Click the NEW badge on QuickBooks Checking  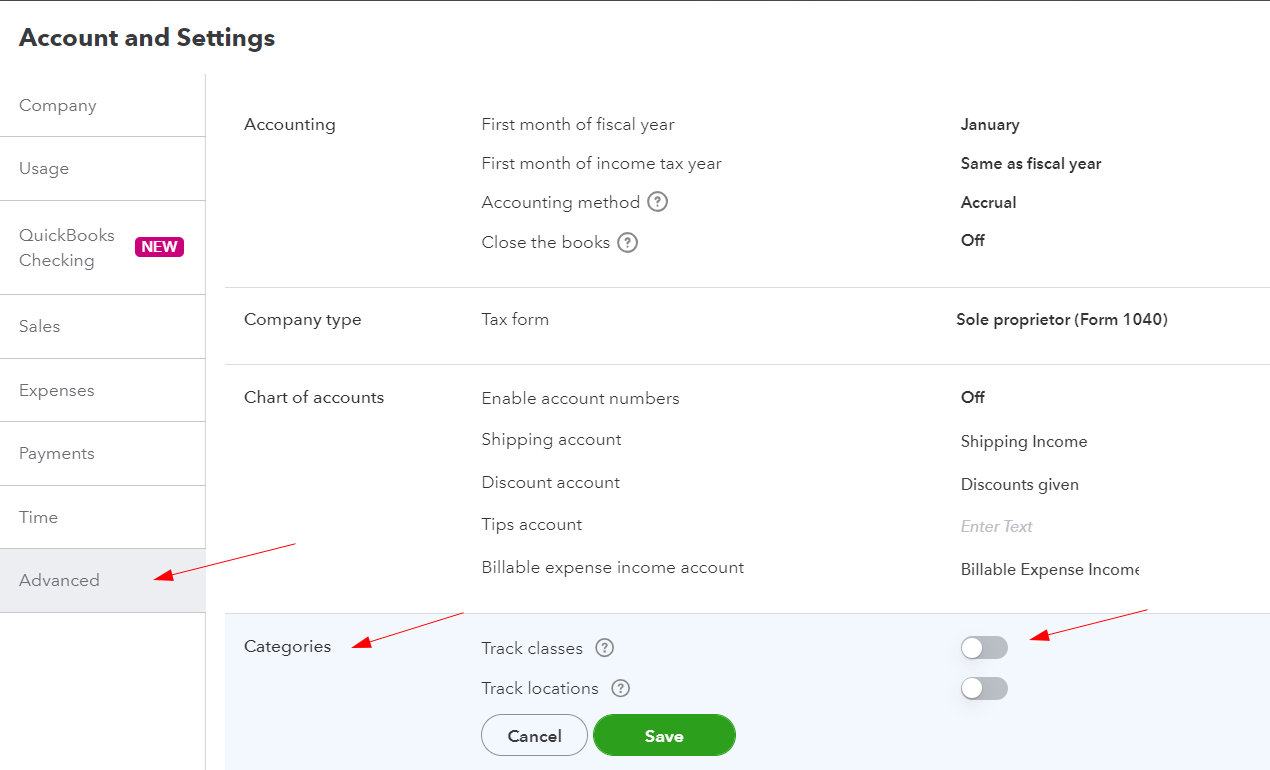[159, 246]
